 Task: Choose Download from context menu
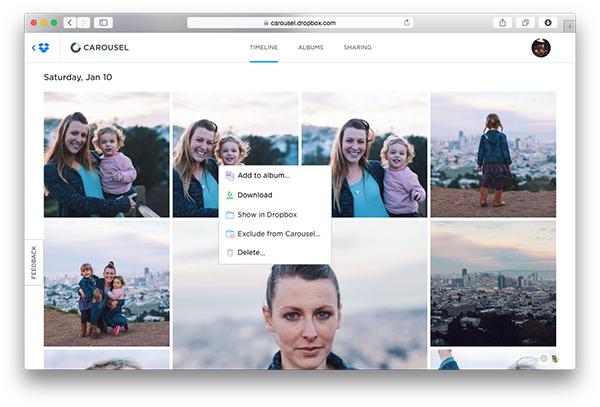point(275,195)
